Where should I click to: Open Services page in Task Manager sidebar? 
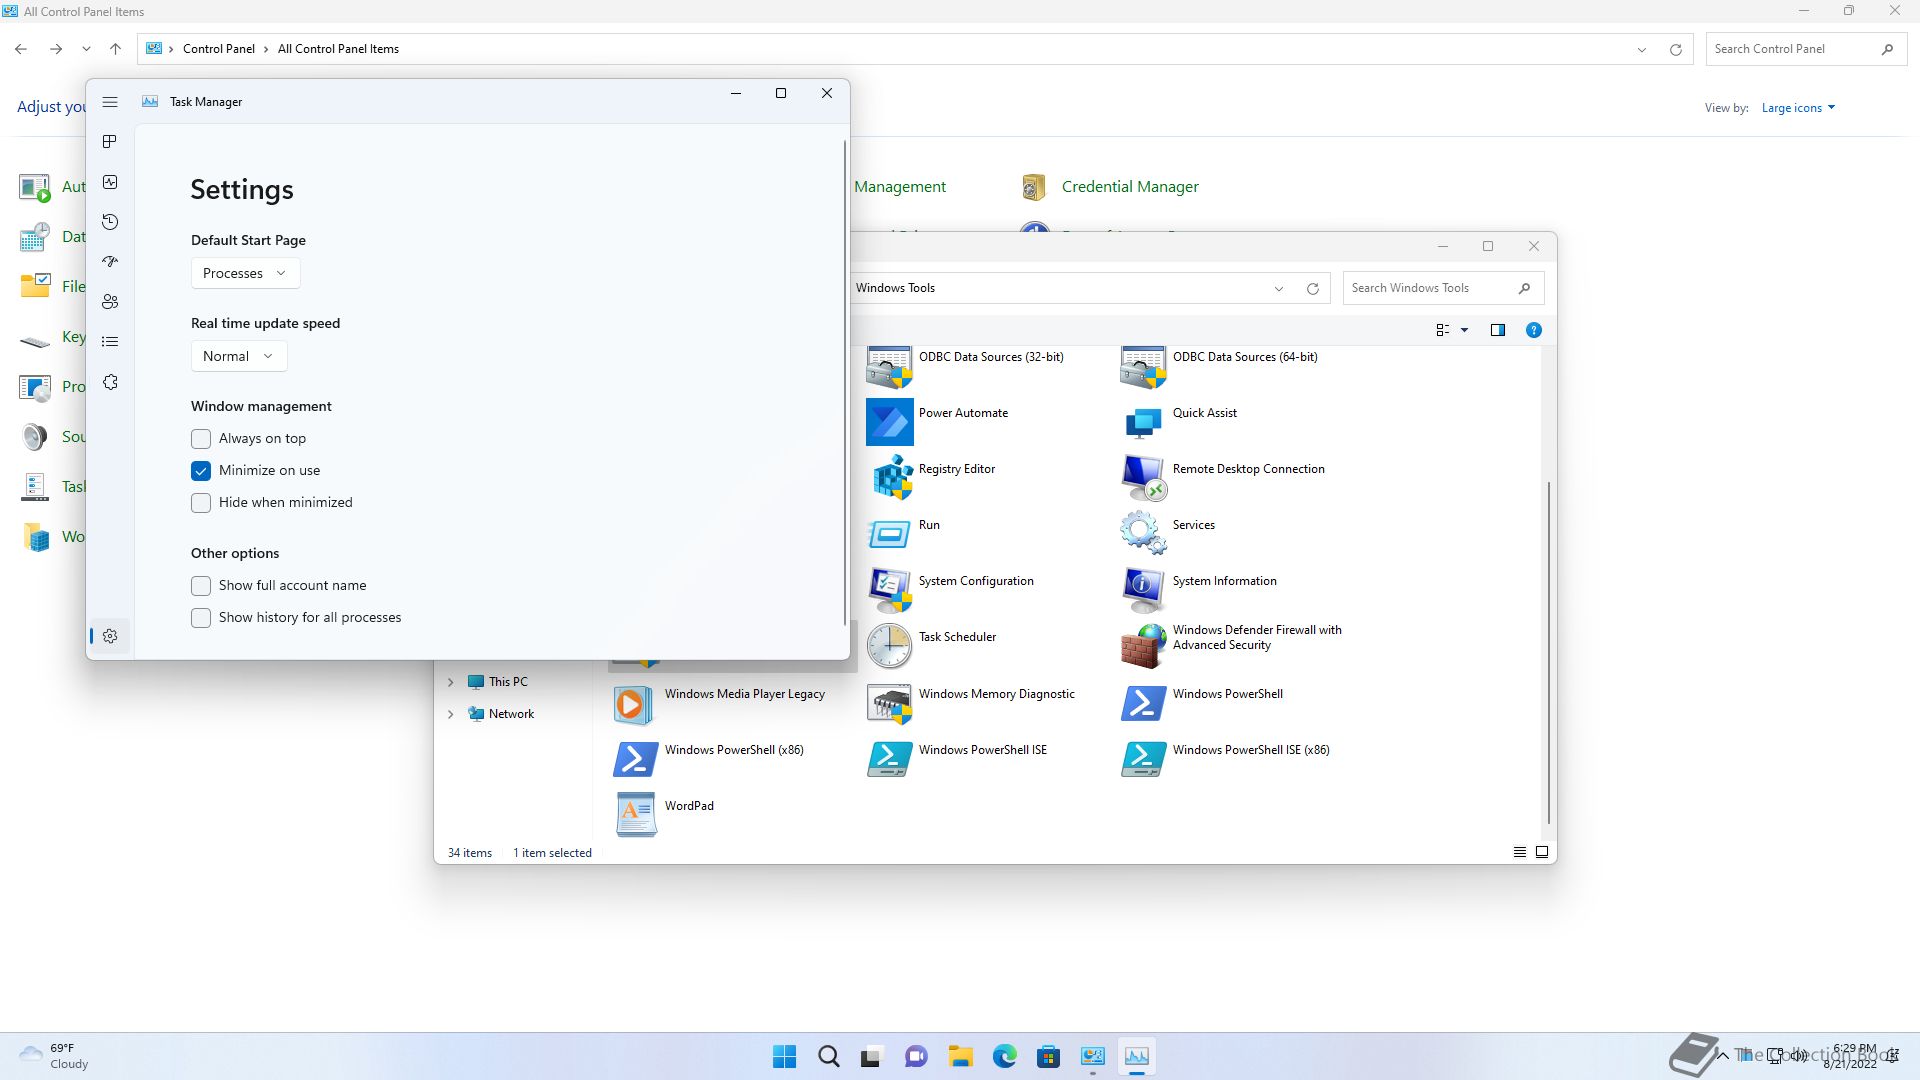pos(110,383)
